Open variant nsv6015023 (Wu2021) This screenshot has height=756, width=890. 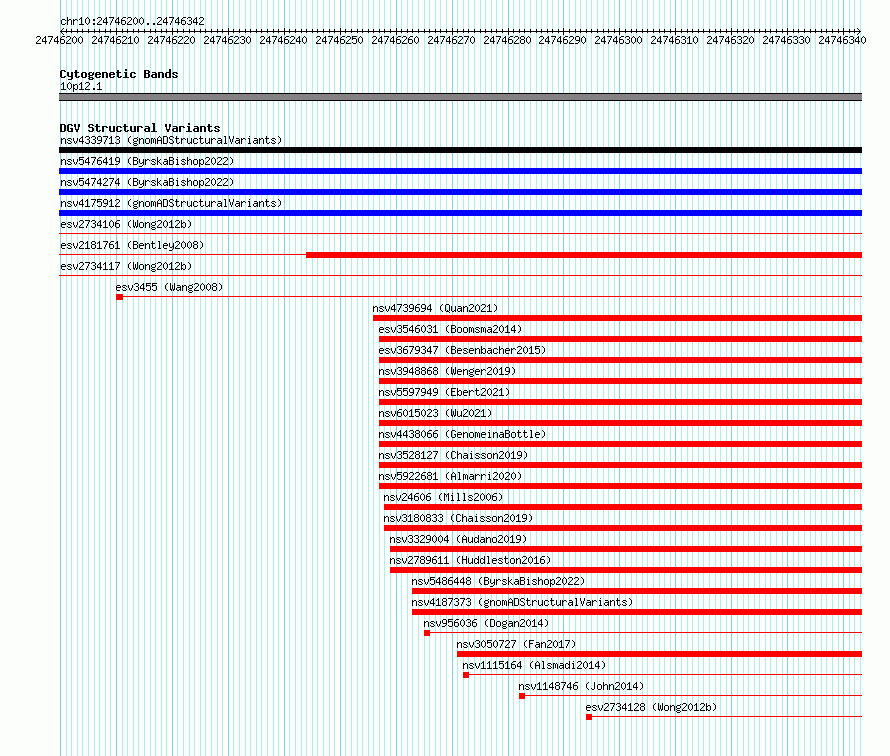click(x=435, y=413)
